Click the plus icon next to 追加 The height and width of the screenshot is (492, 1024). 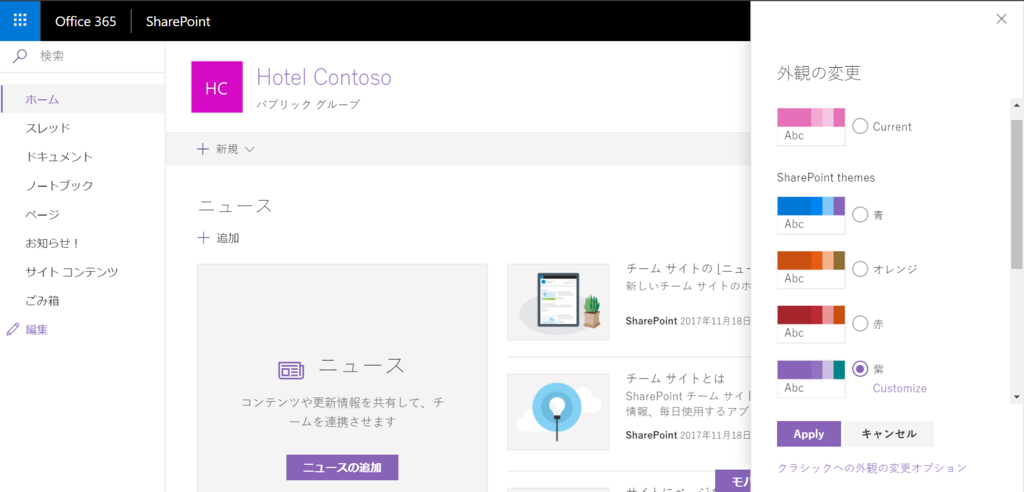pos(203,238)
